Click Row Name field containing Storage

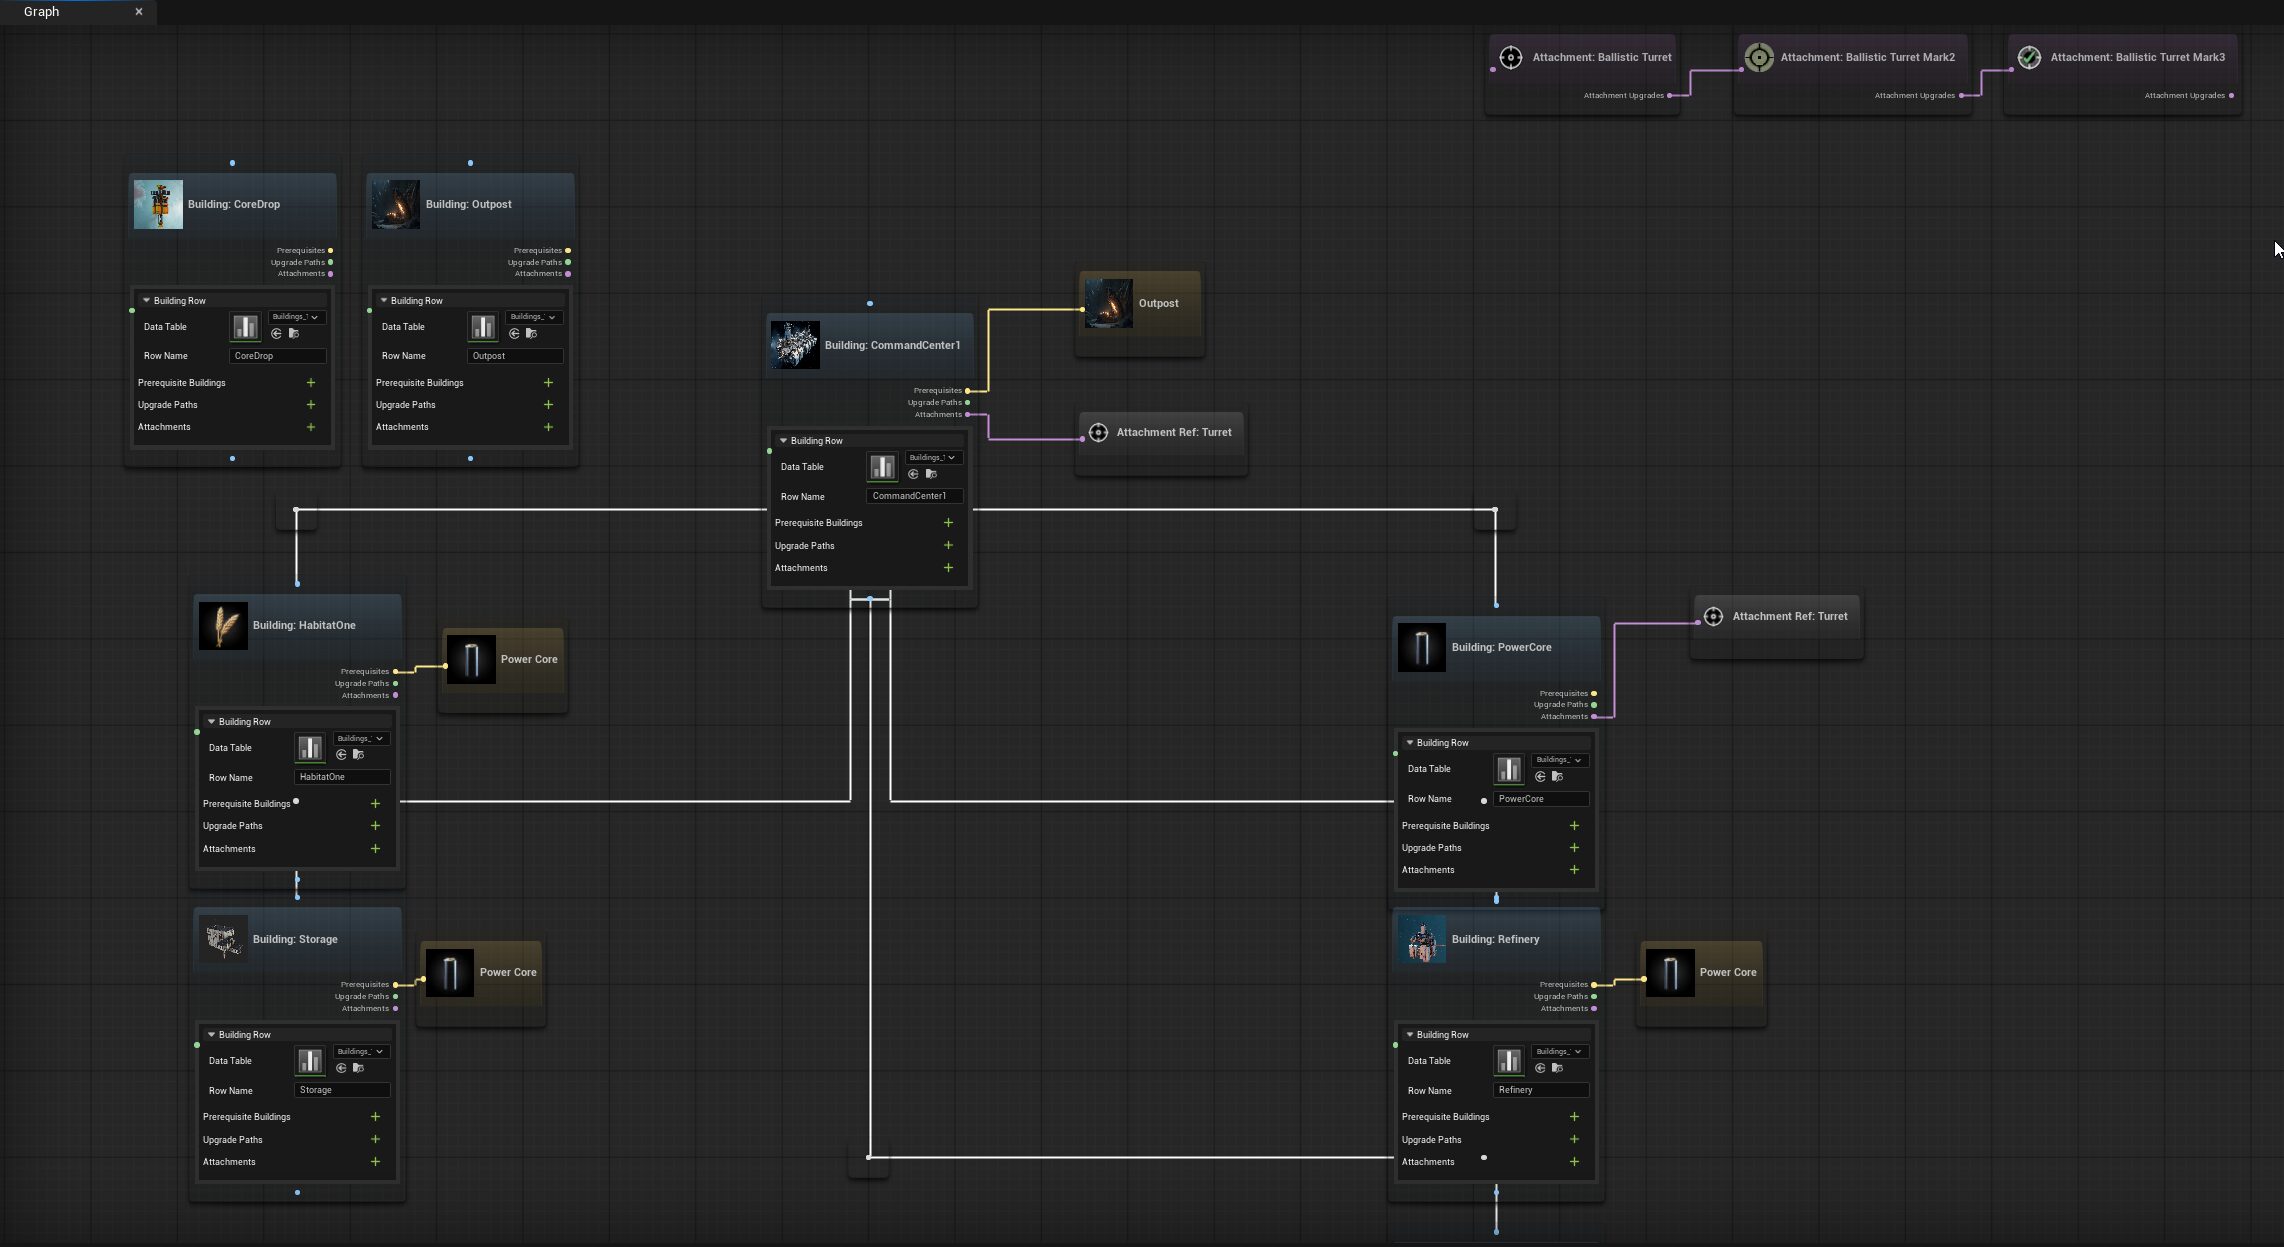pyautogui.click(x=341, y=1090)
